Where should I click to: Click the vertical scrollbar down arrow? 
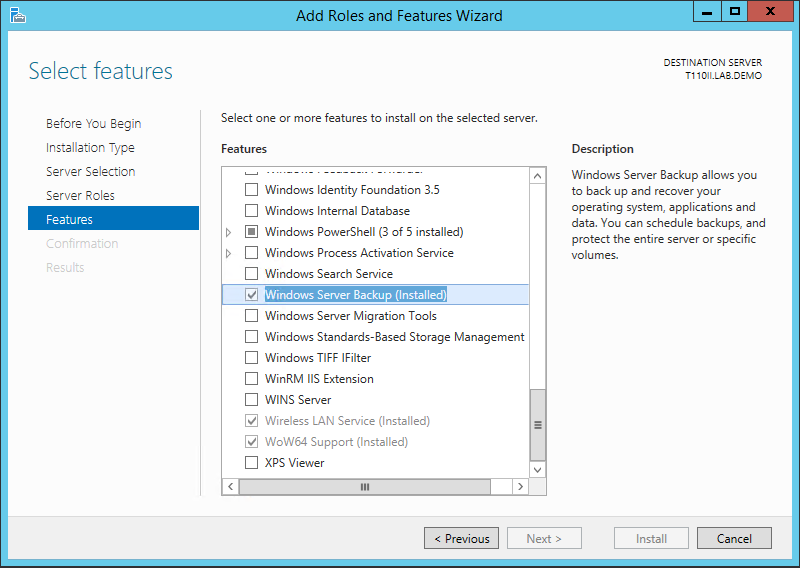[x=538, y=469]
